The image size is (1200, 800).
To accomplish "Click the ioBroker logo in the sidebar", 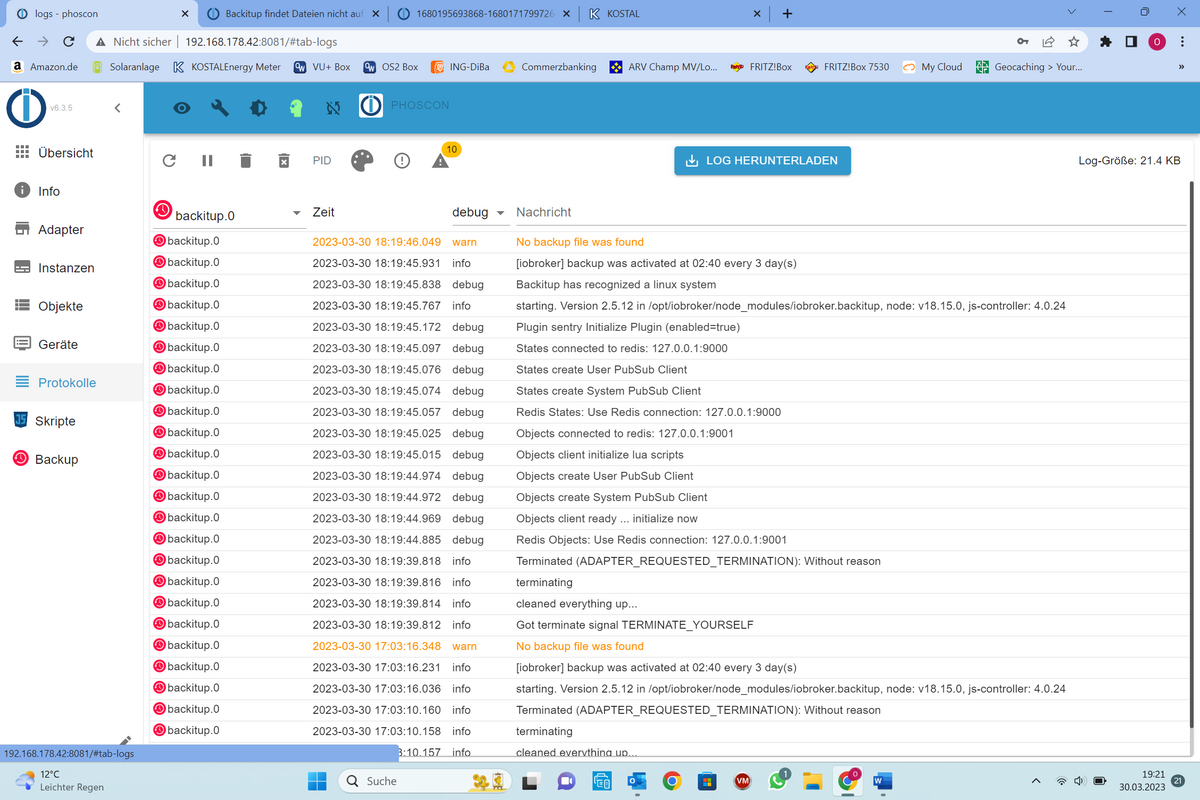I will (26, 108).
